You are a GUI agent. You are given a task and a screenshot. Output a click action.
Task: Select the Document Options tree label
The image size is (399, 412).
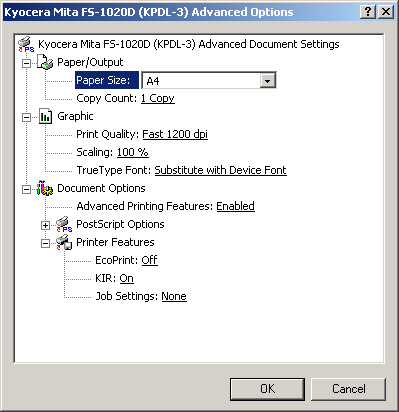101,188
